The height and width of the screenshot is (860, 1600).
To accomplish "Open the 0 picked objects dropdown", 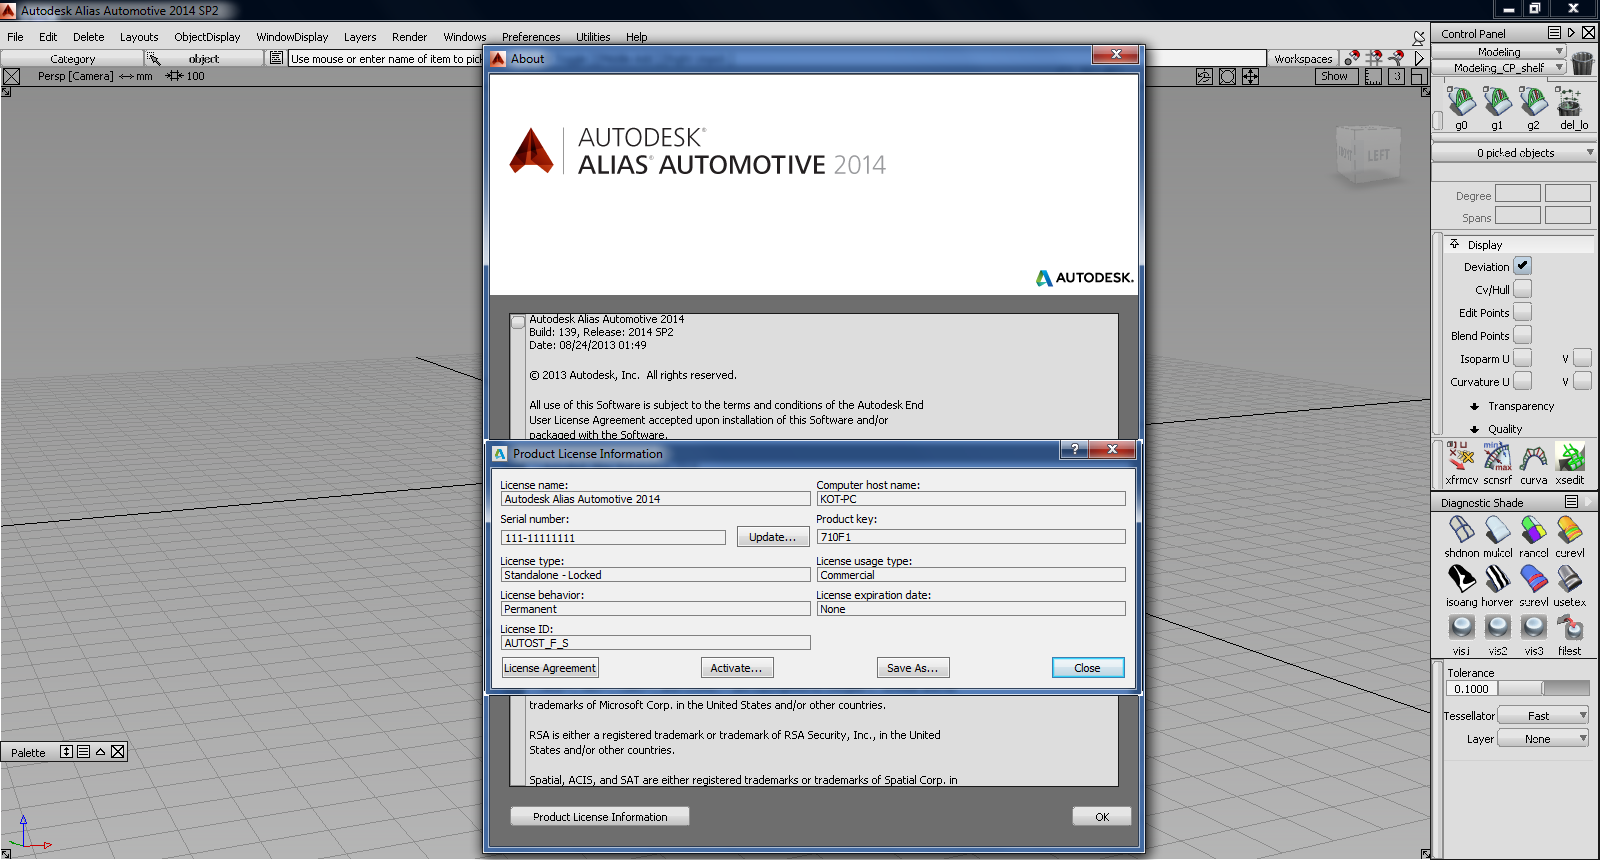I will click(x=1515, y=153).
